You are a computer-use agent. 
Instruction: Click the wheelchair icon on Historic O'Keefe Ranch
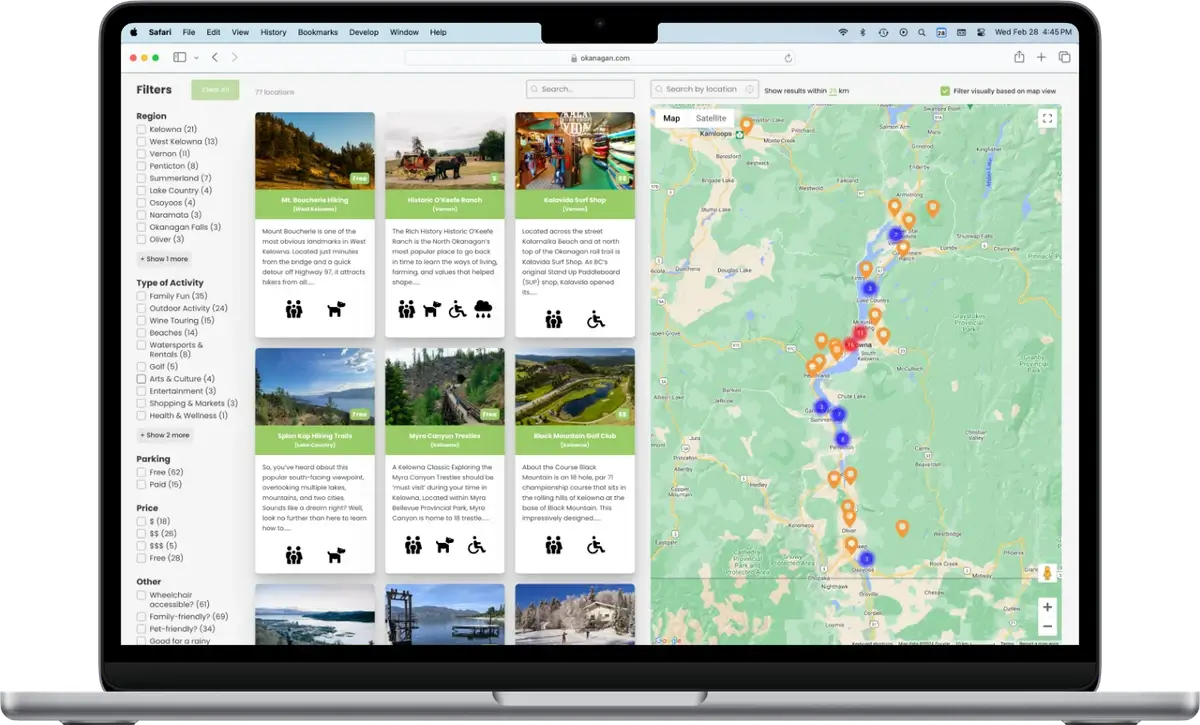[x=457, y=309]
